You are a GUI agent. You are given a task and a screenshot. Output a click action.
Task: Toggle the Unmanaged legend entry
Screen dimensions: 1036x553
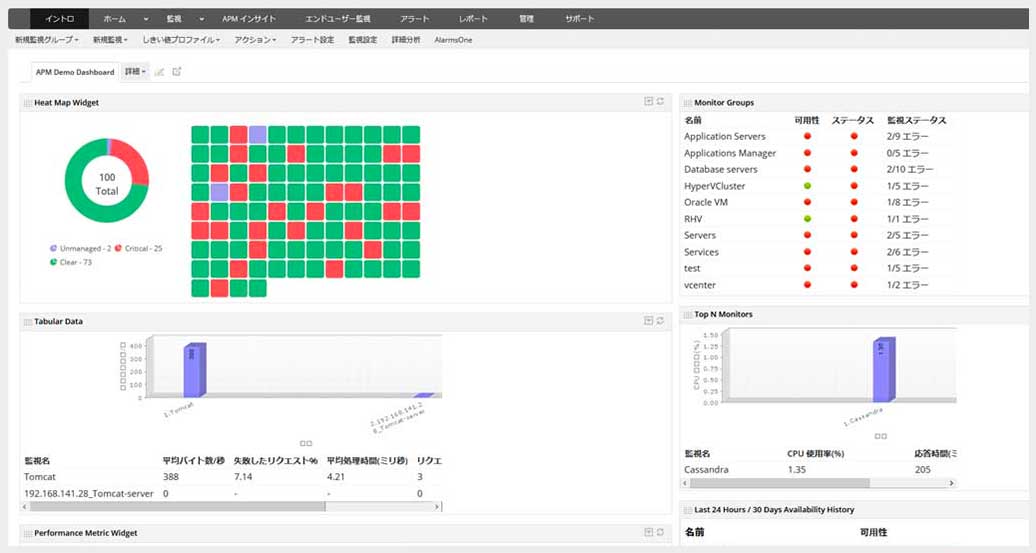81,248
